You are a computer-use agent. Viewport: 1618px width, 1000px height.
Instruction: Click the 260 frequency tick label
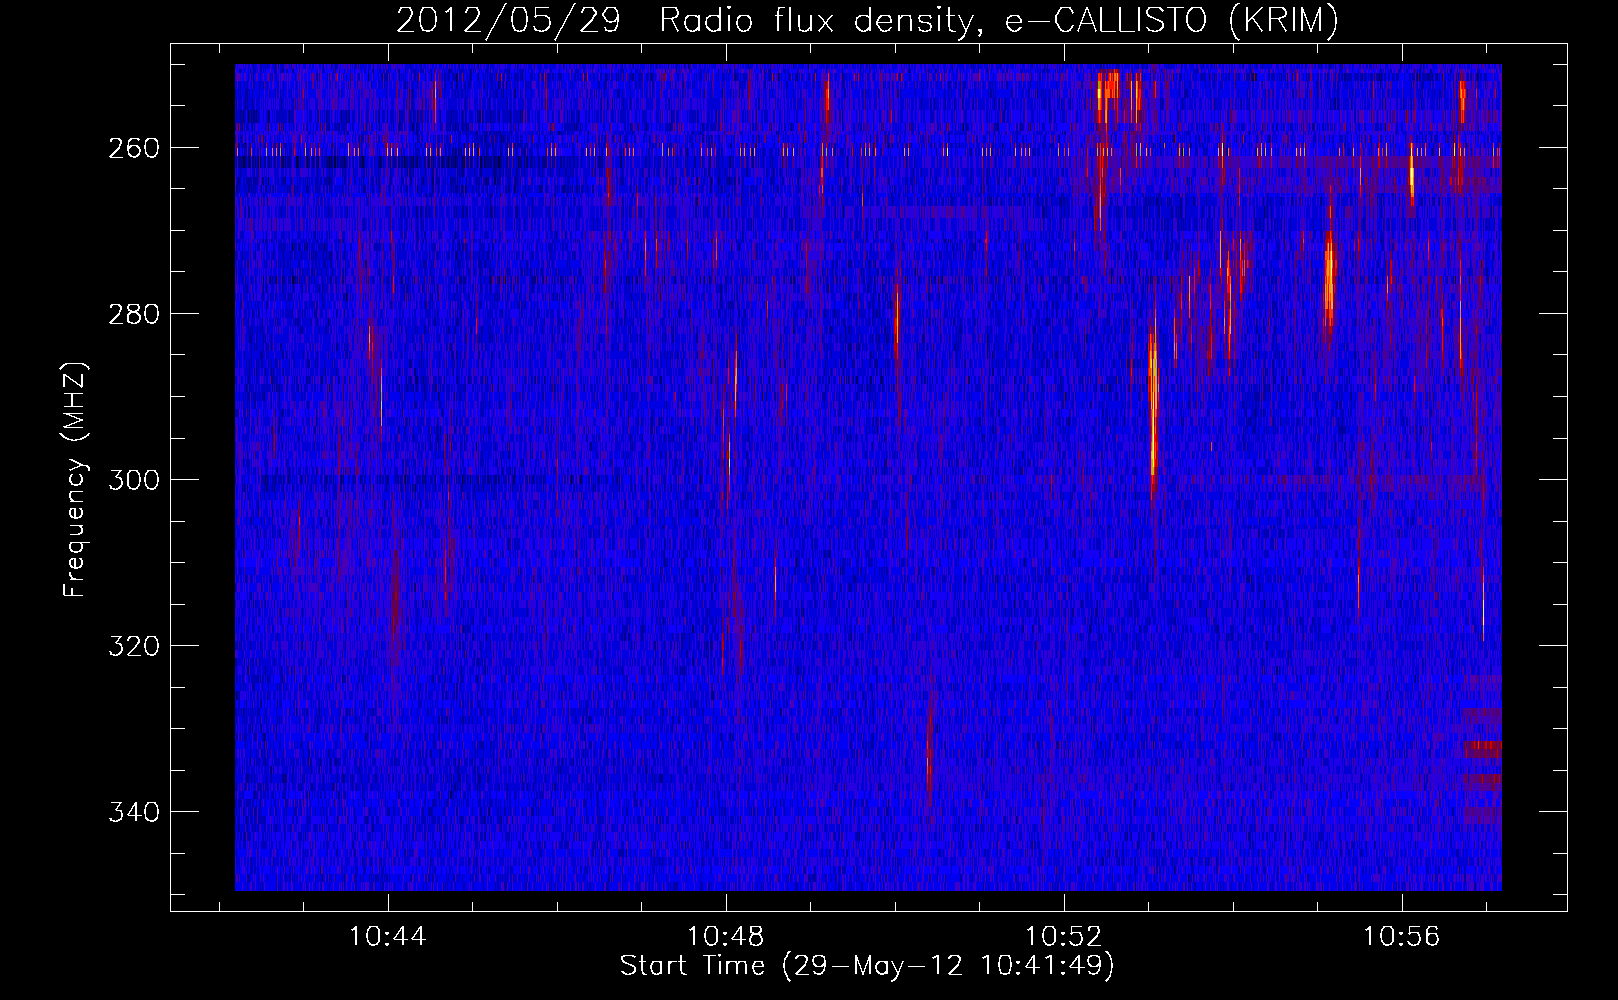point(133,148)
